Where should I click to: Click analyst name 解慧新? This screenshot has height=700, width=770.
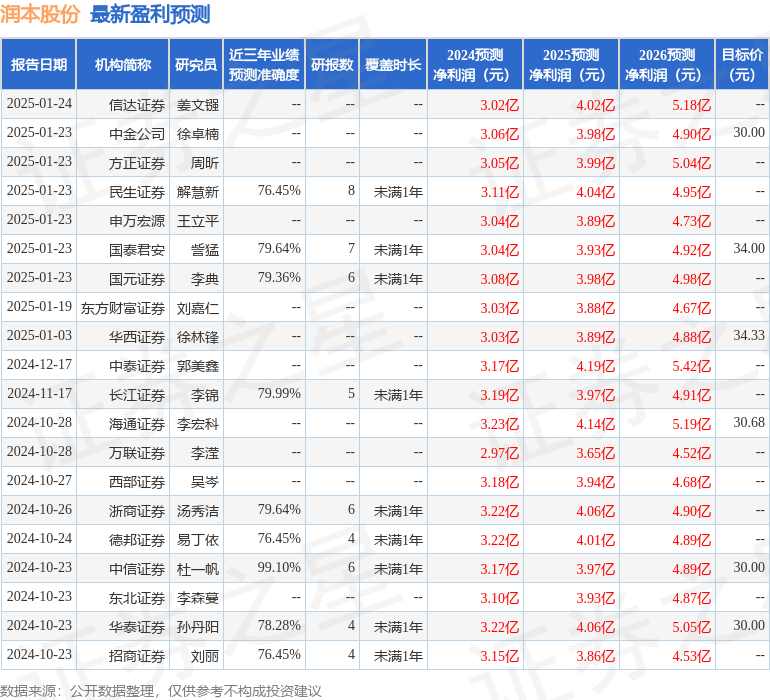(x=198, y=192)
